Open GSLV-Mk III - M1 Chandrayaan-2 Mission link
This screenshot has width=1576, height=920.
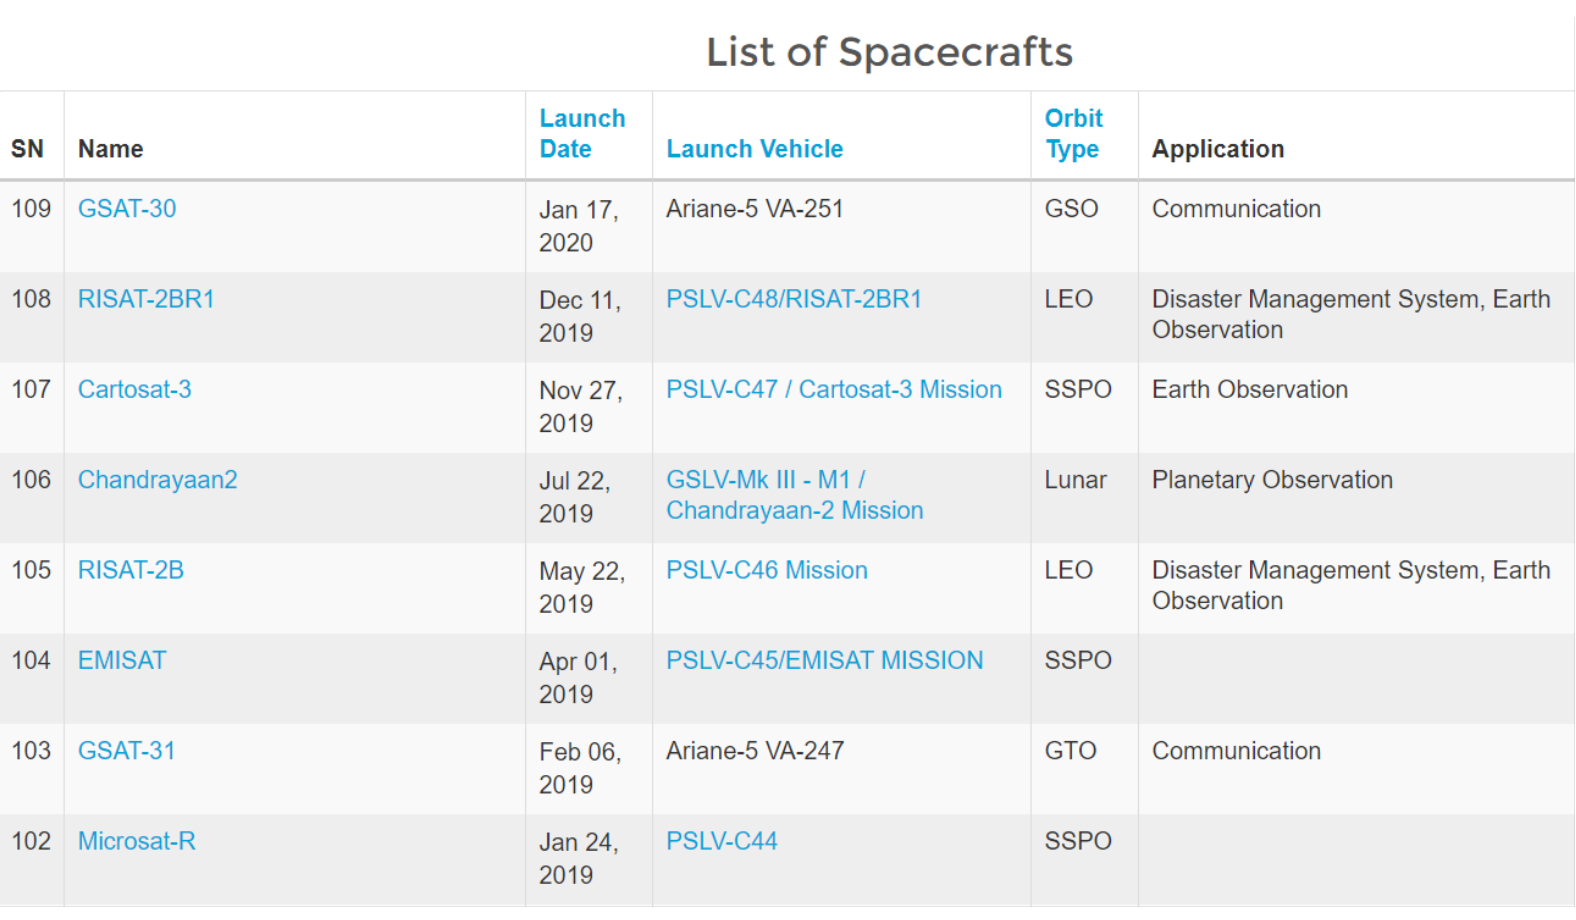point(795,495)
